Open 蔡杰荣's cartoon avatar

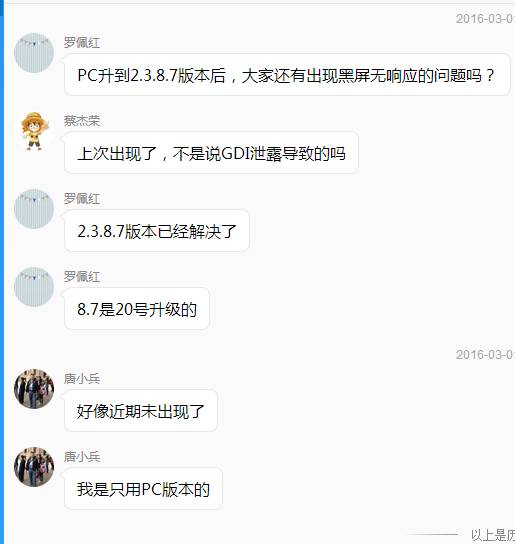34,131
